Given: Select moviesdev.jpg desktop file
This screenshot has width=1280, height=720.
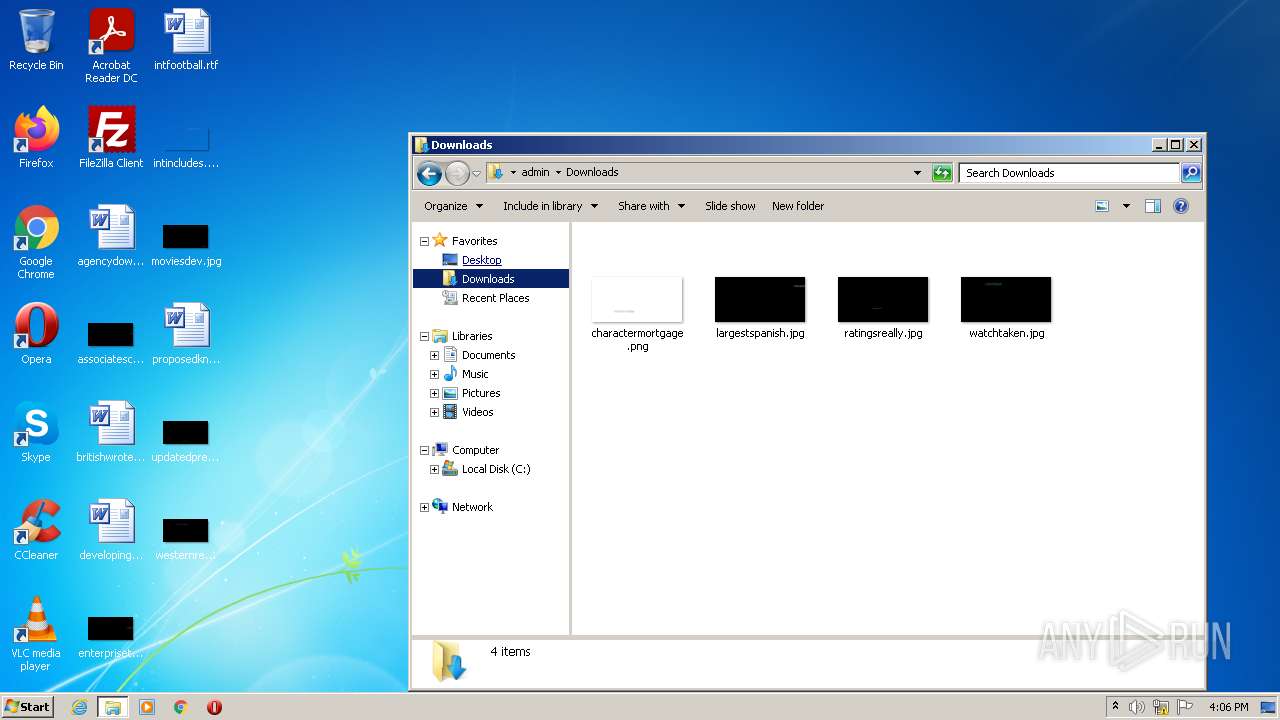Looking at the screenshot, I should click(186, 245).
